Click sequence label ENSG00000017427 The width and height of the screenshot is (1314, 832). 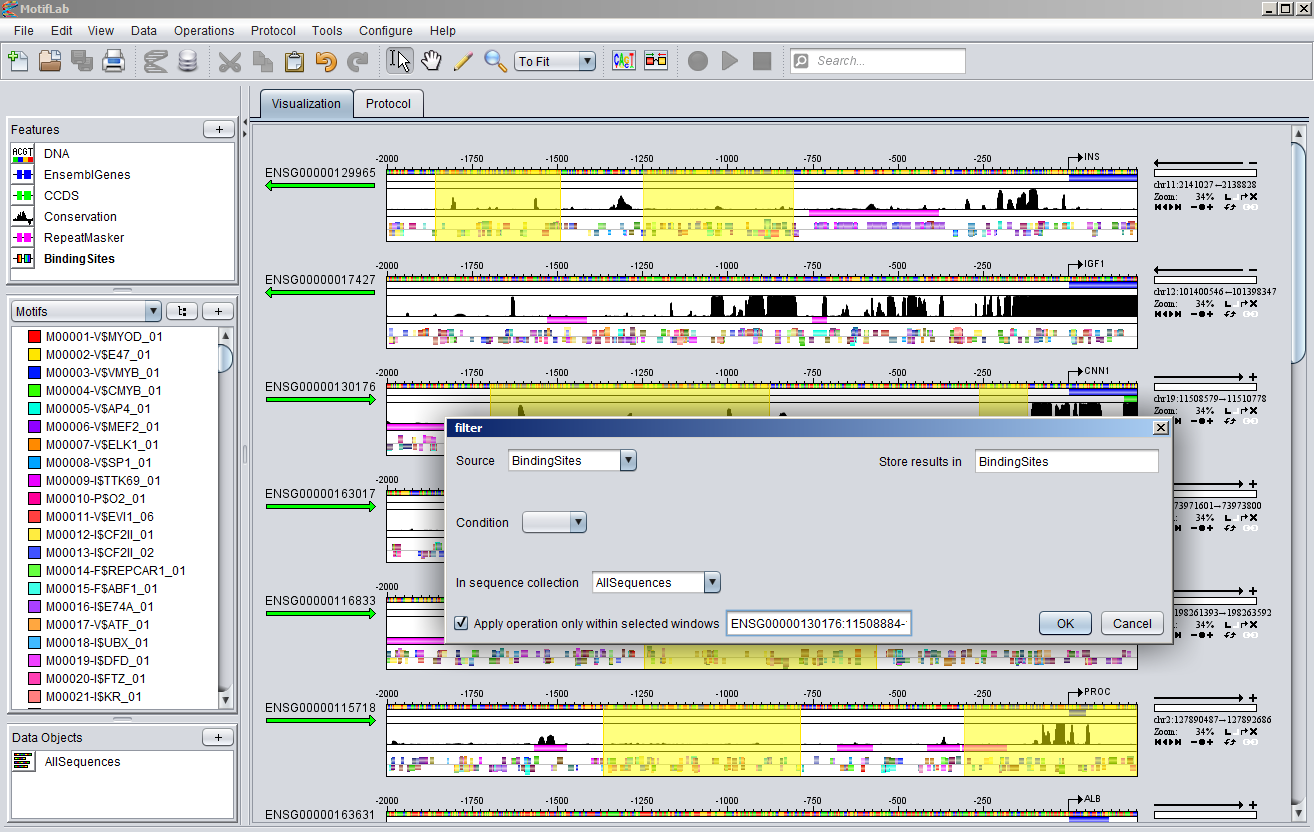click(x=320, y=279)
